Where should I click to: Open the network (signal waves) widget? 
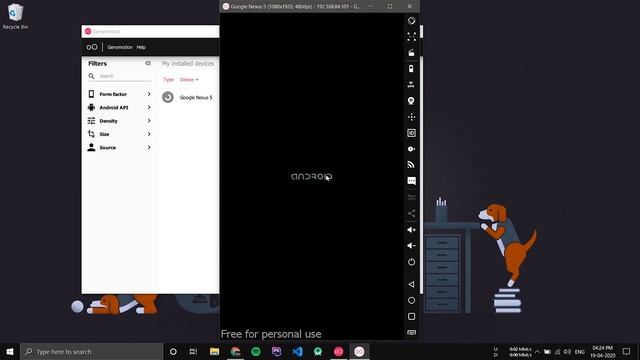(x=411, y=165)
